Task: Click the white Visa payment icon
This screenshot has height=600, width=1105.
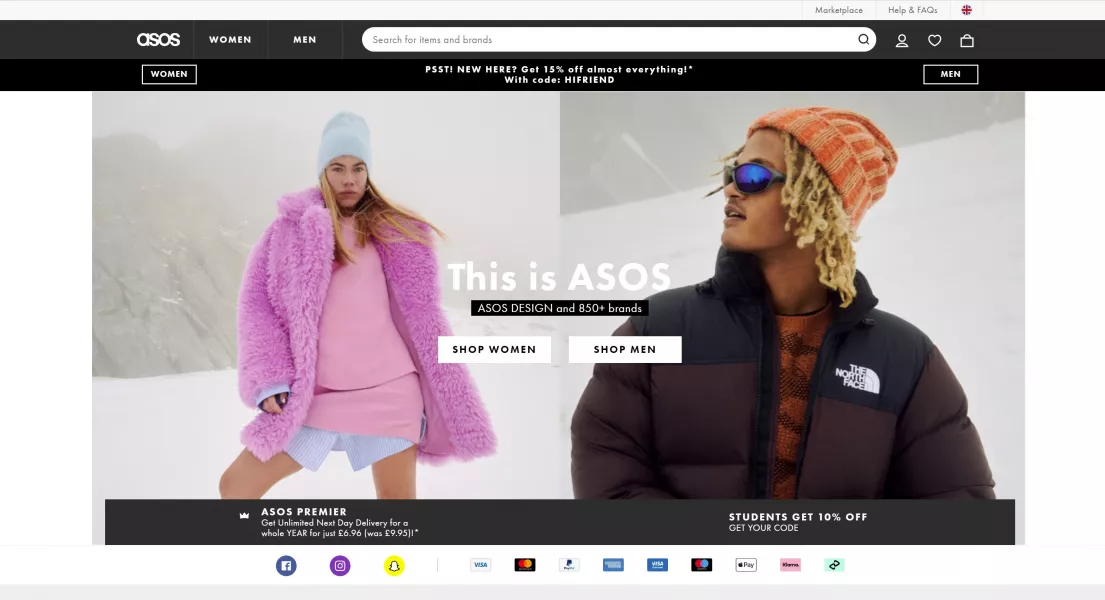Action: pos(481,565)
